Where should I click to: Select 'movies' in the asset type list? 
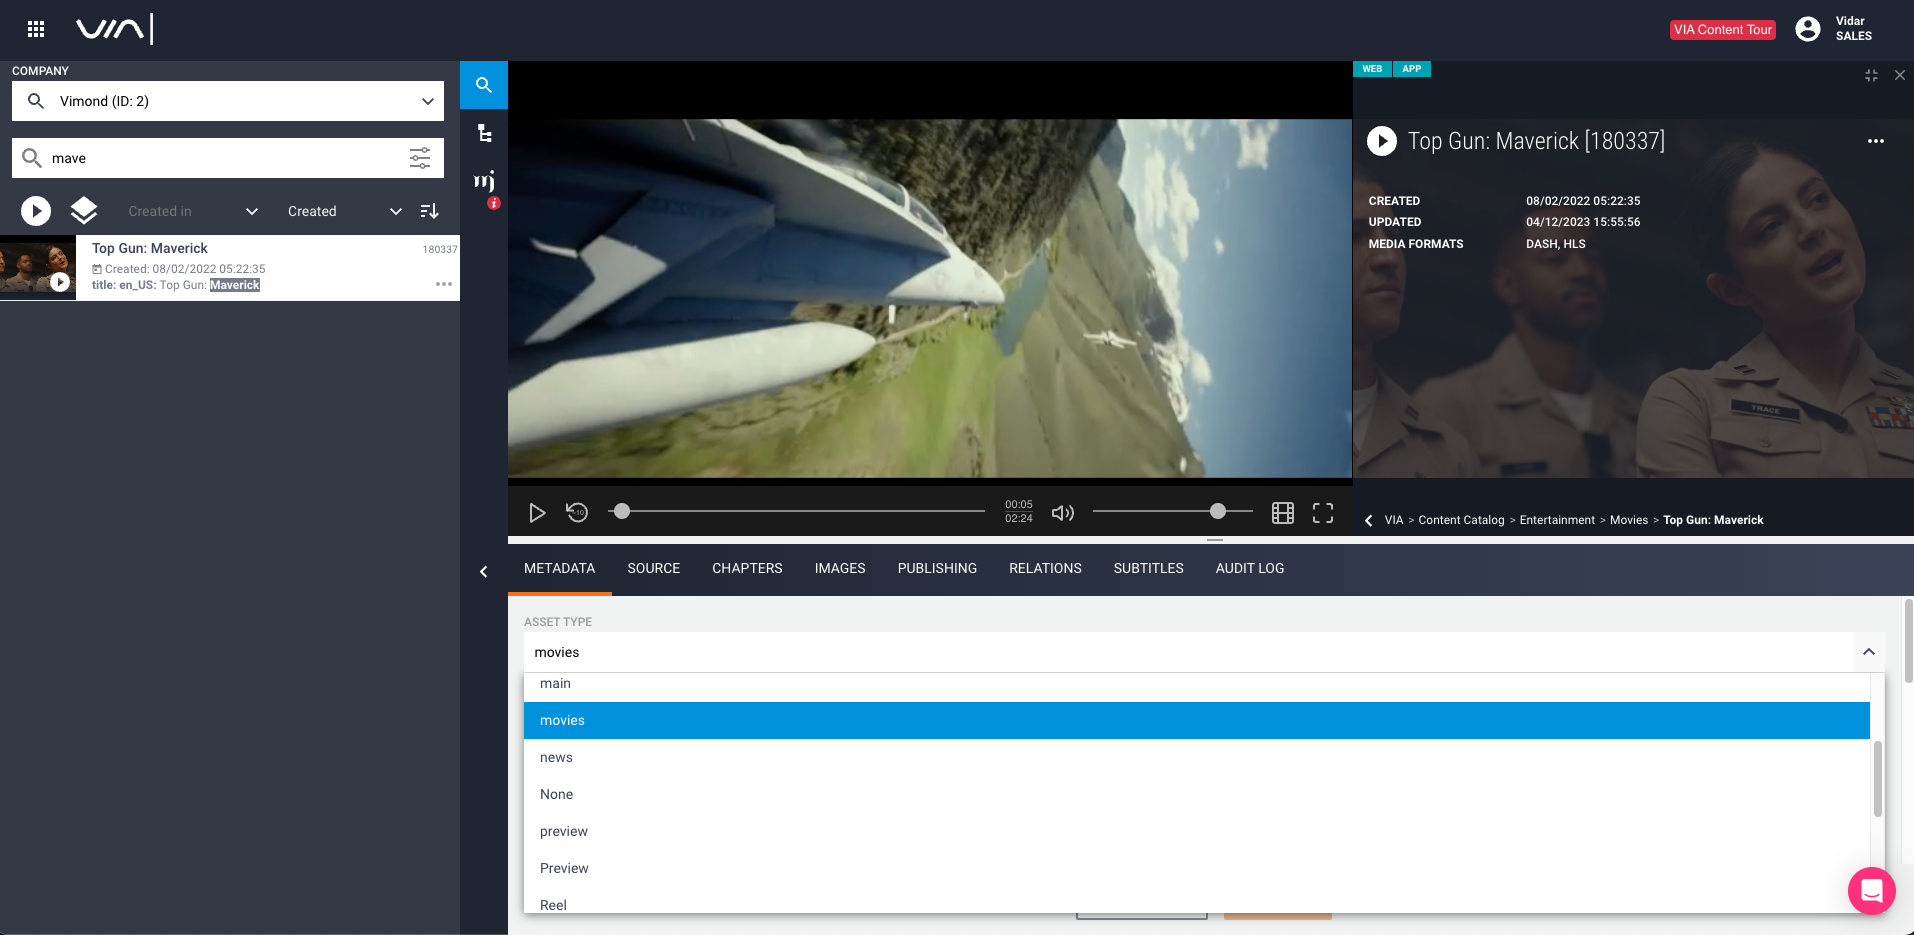[x=1197, y=720]
